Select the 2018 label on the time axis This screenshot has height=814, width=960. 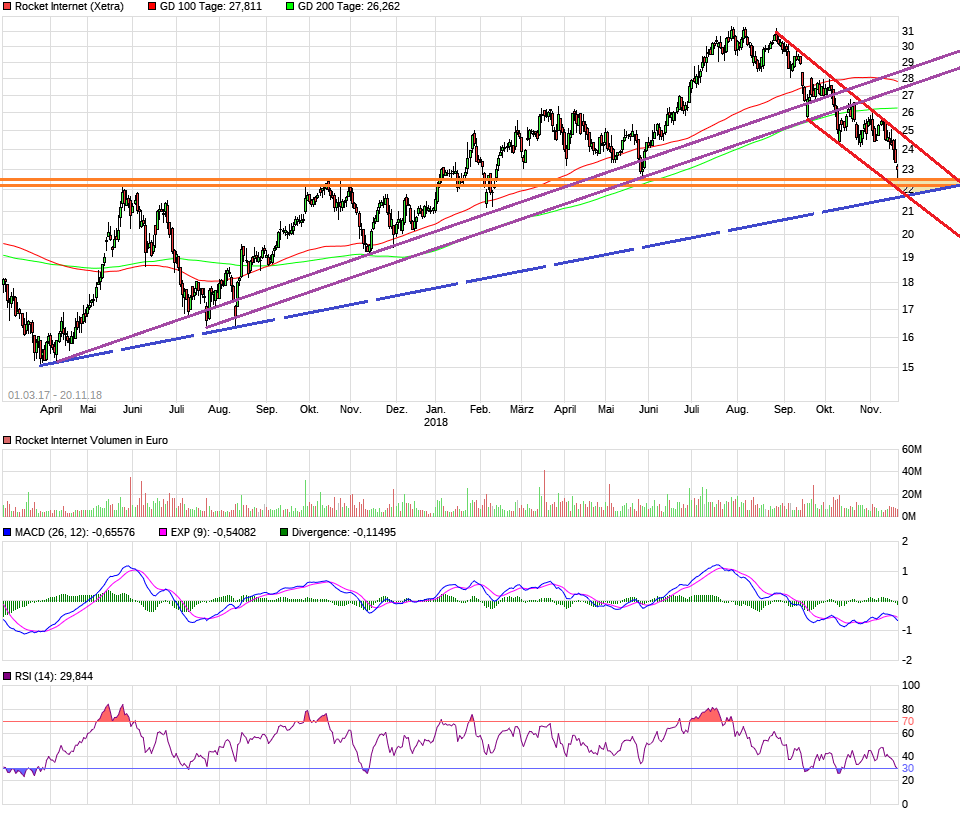pyautogui.click(x=436, y=422)
